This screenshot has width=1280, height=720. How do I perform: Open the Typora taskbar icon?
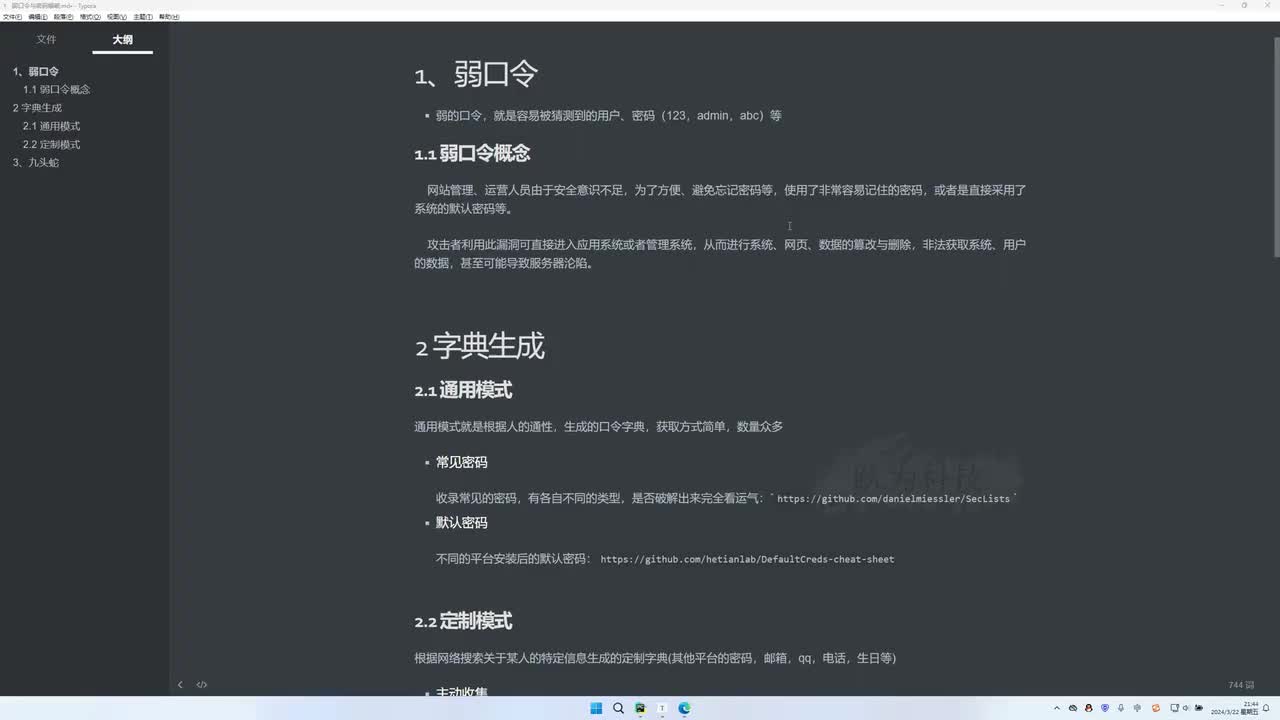click(x=662, y=708)
